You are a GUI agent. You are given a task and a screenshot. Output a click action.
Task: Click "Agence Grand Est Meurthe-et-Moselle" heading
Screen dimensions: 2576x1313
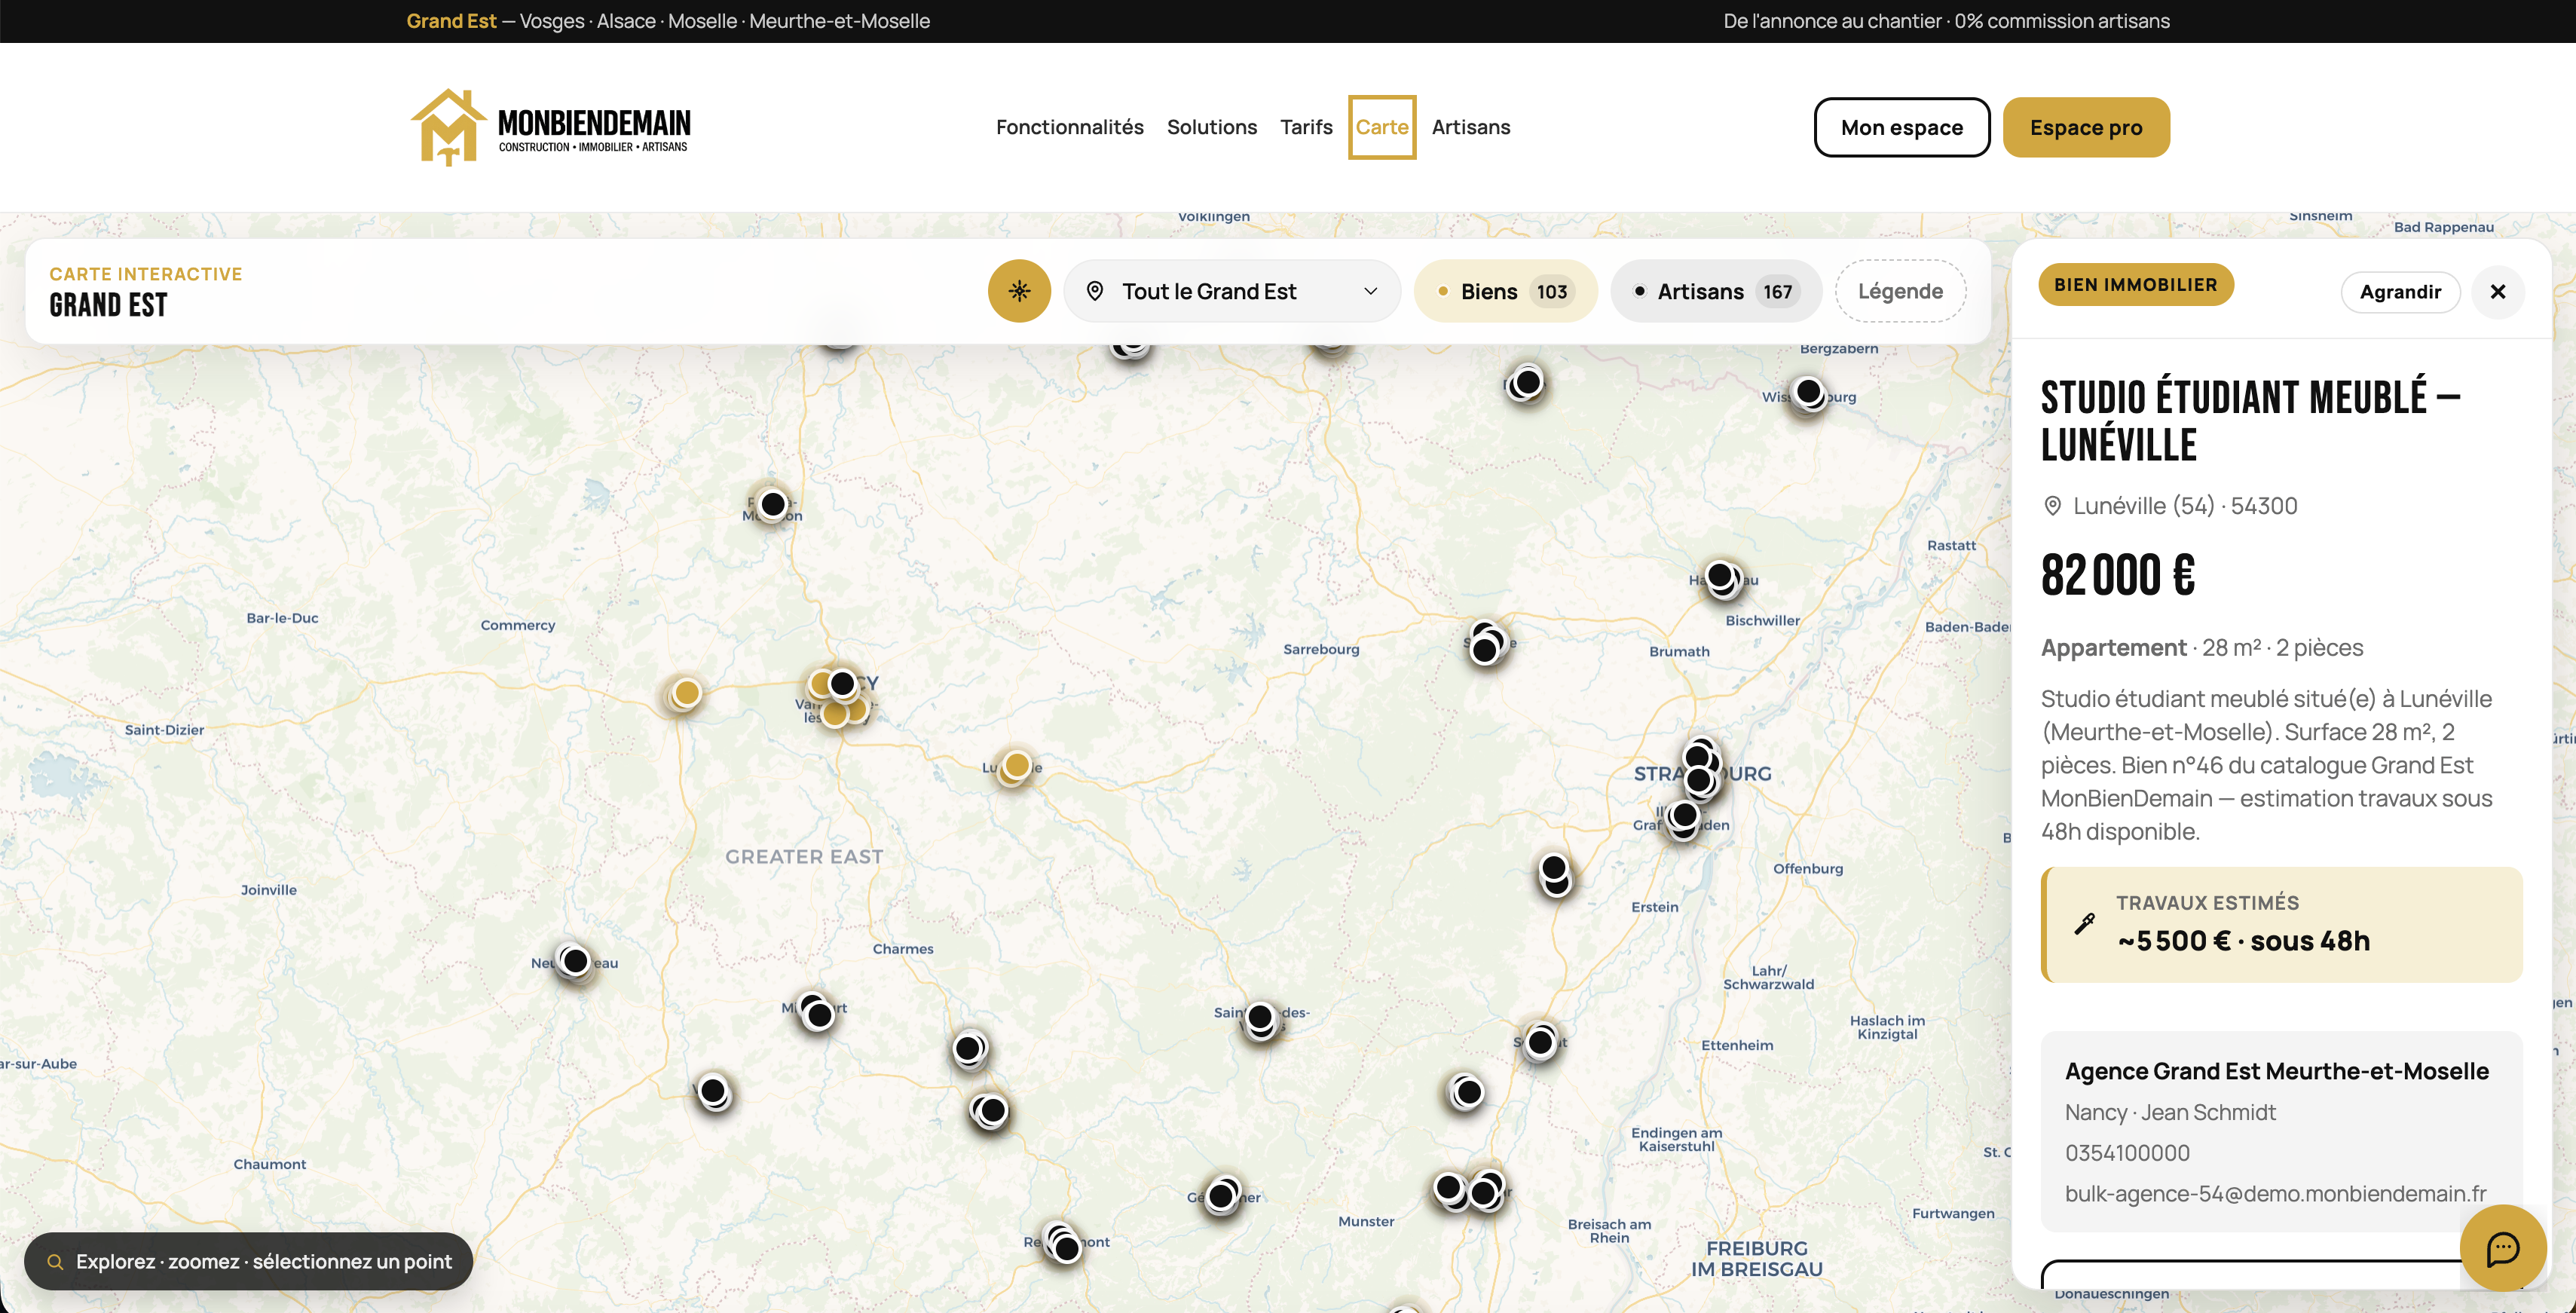tap(2276, 1071)
